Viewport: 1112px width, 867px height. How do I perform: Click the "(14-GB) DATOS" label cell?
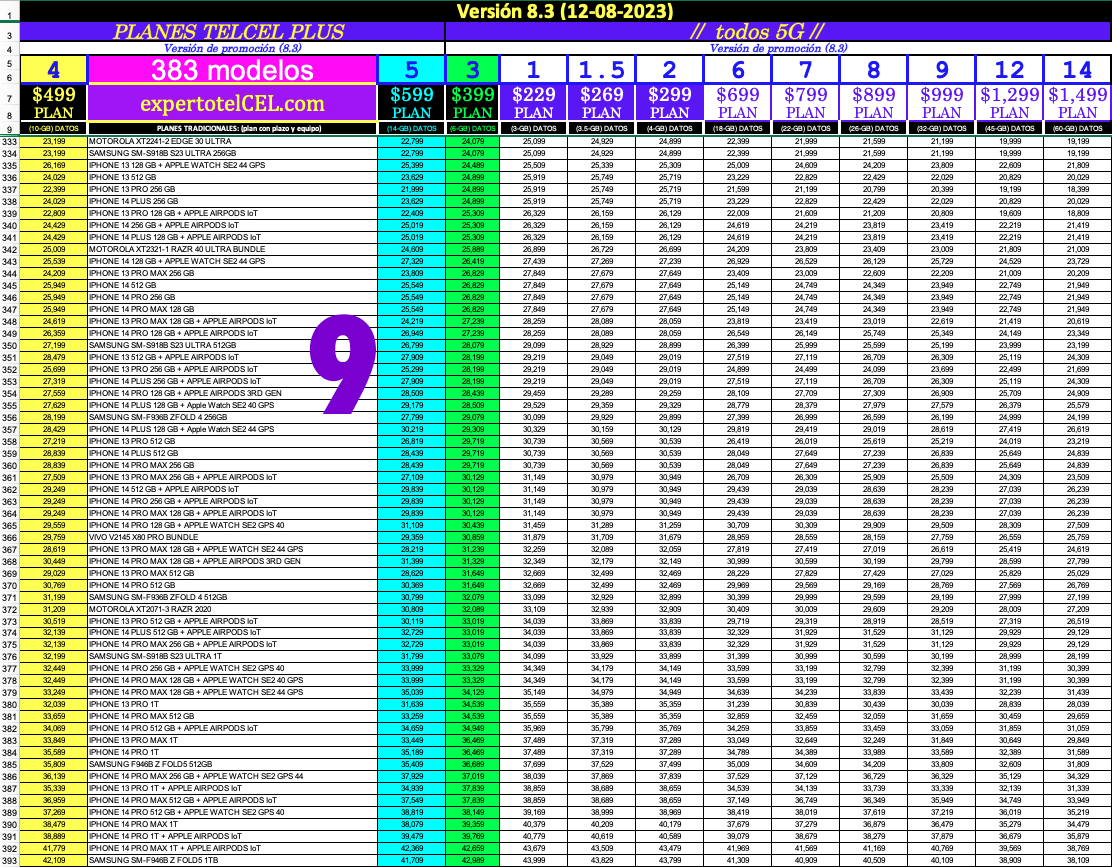point(411,128)
